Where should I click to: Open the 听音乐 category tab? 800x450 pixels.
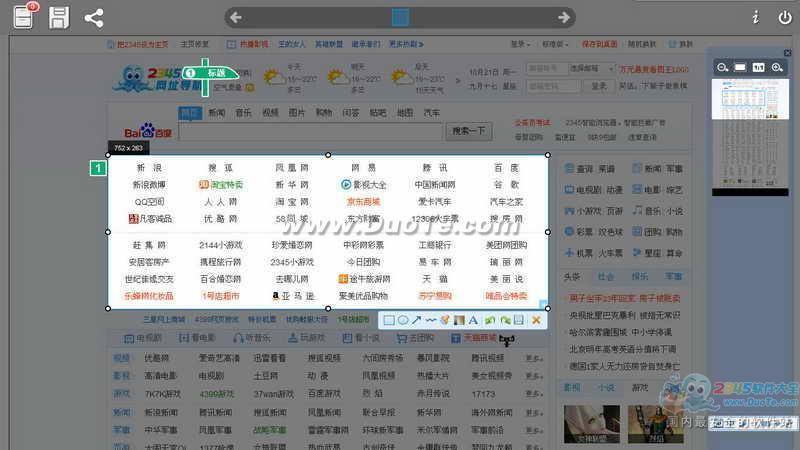[253, 338]
